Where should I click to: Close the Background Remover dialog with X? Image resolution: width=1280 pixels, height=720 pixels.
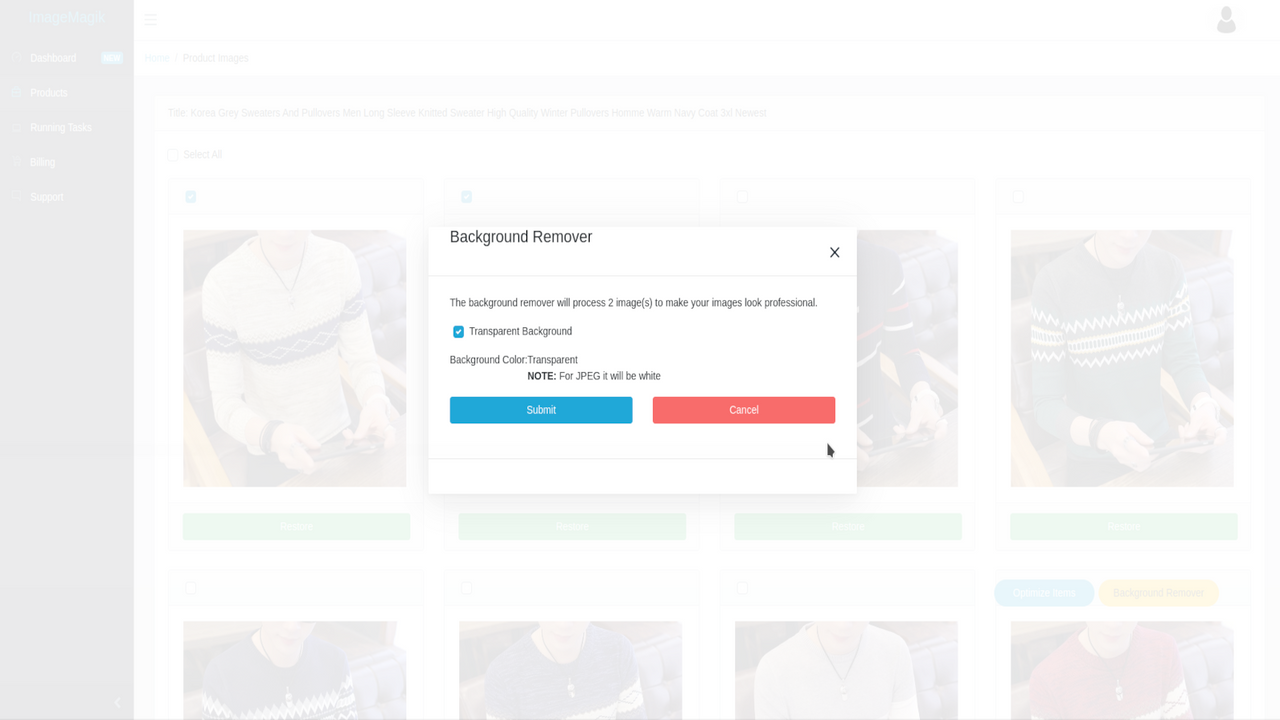(x=834, y=252)
